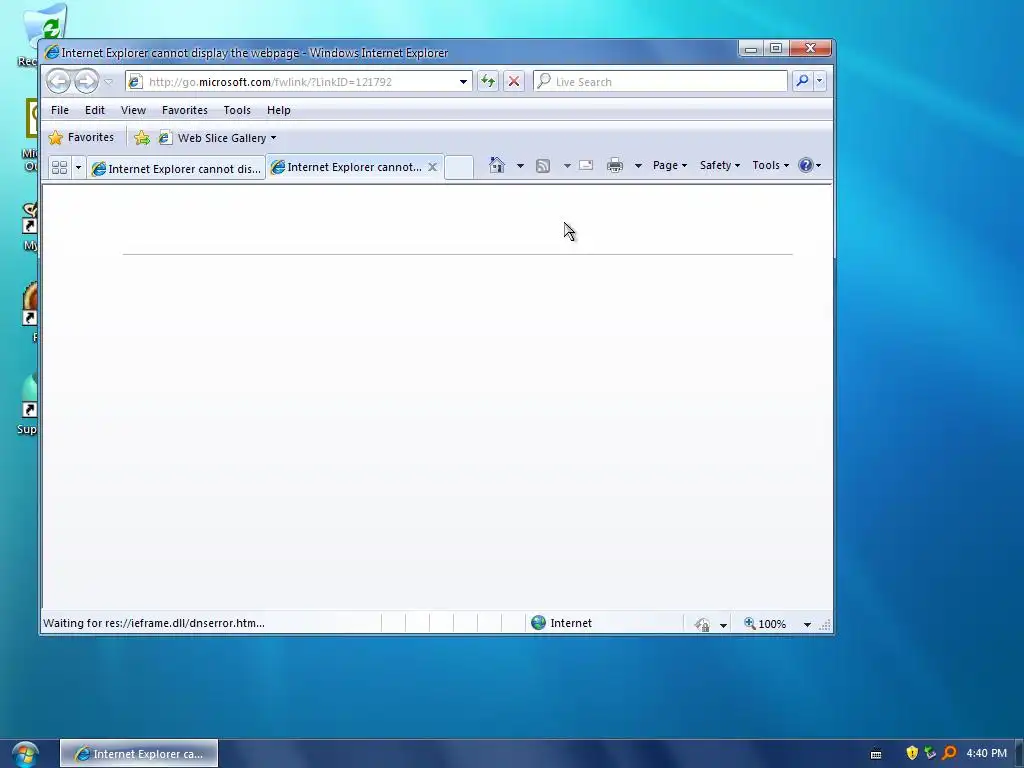Open the Favorites menu in menu bar
Image resolution: width=1024 pixels, height=768 pixels.
pyautogui.click(x=185, y=110)
